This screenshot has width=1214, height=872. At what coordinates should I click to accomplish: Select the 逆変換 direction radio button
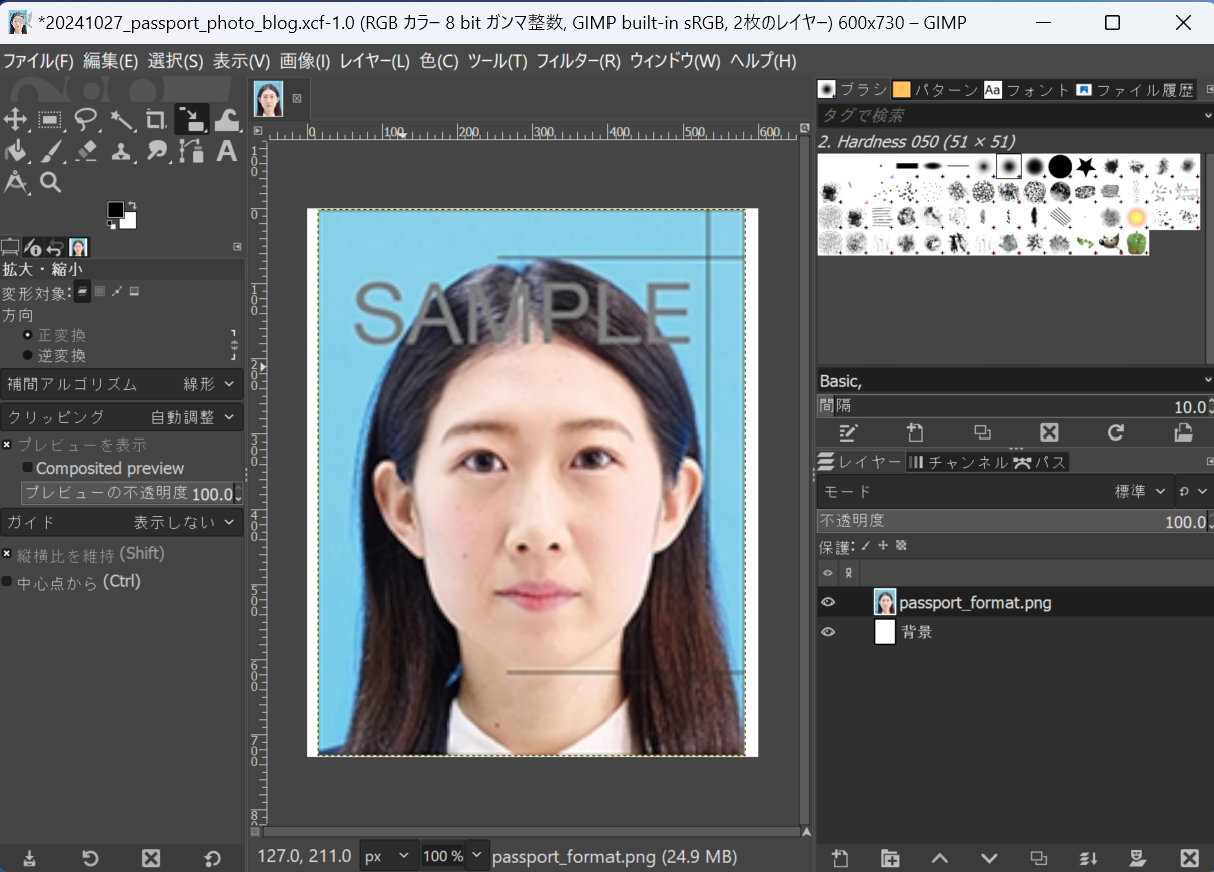click(x=28, y=355)
